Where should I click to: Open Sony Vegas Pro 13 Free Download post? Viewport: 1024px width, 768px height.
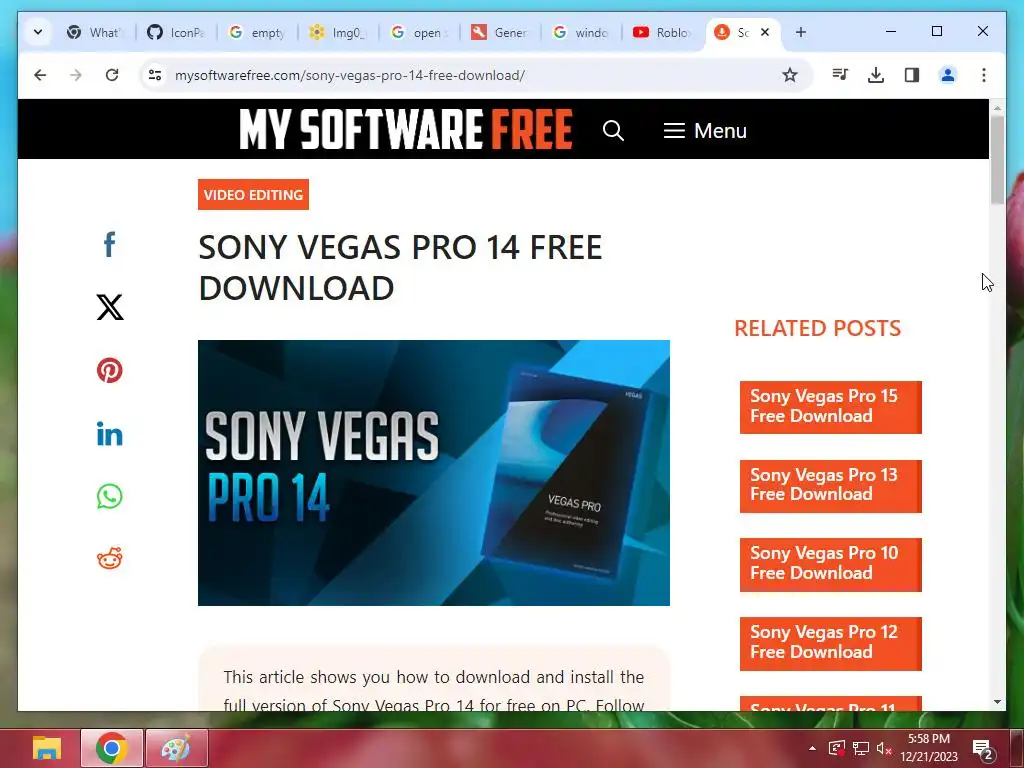[x=830, y=486]
